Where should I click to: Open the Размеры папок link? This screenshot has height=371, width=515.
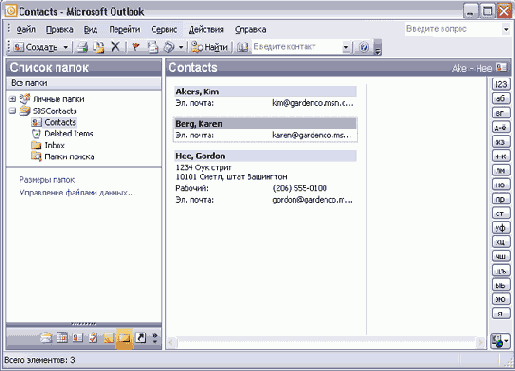(x=47, y=180)
